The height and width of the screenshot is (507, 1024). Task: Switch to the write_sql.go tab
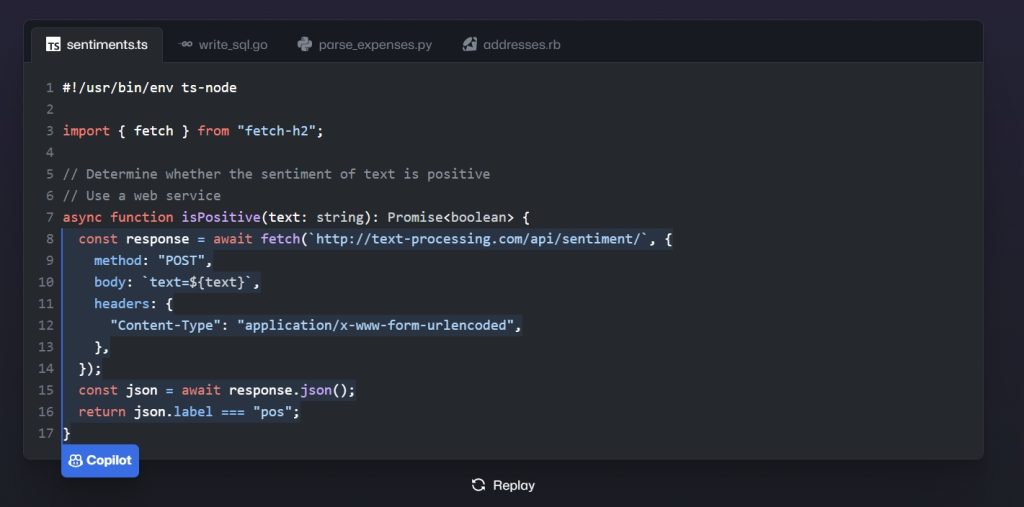point(223,45)
